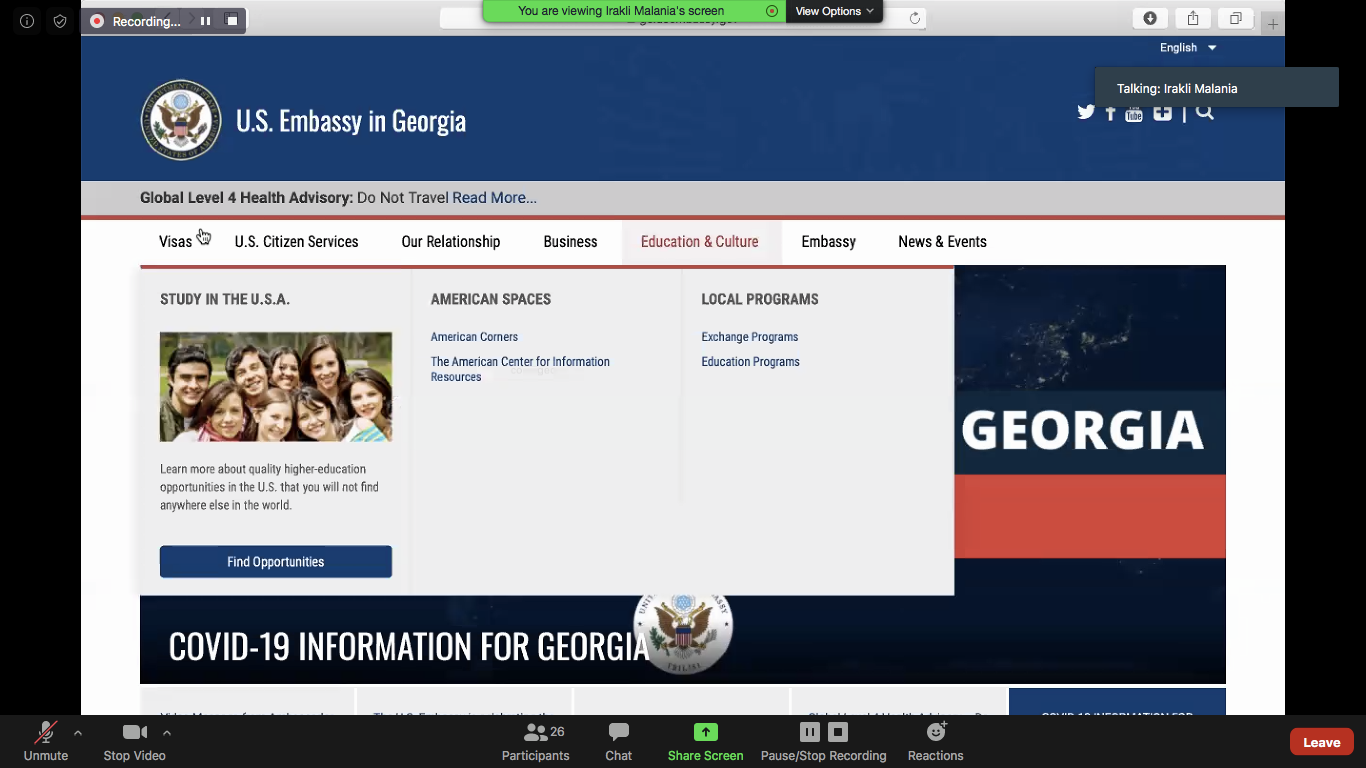Open the website search icon
Viewport: 1366px width, 768px height.
pos(1205,112)
